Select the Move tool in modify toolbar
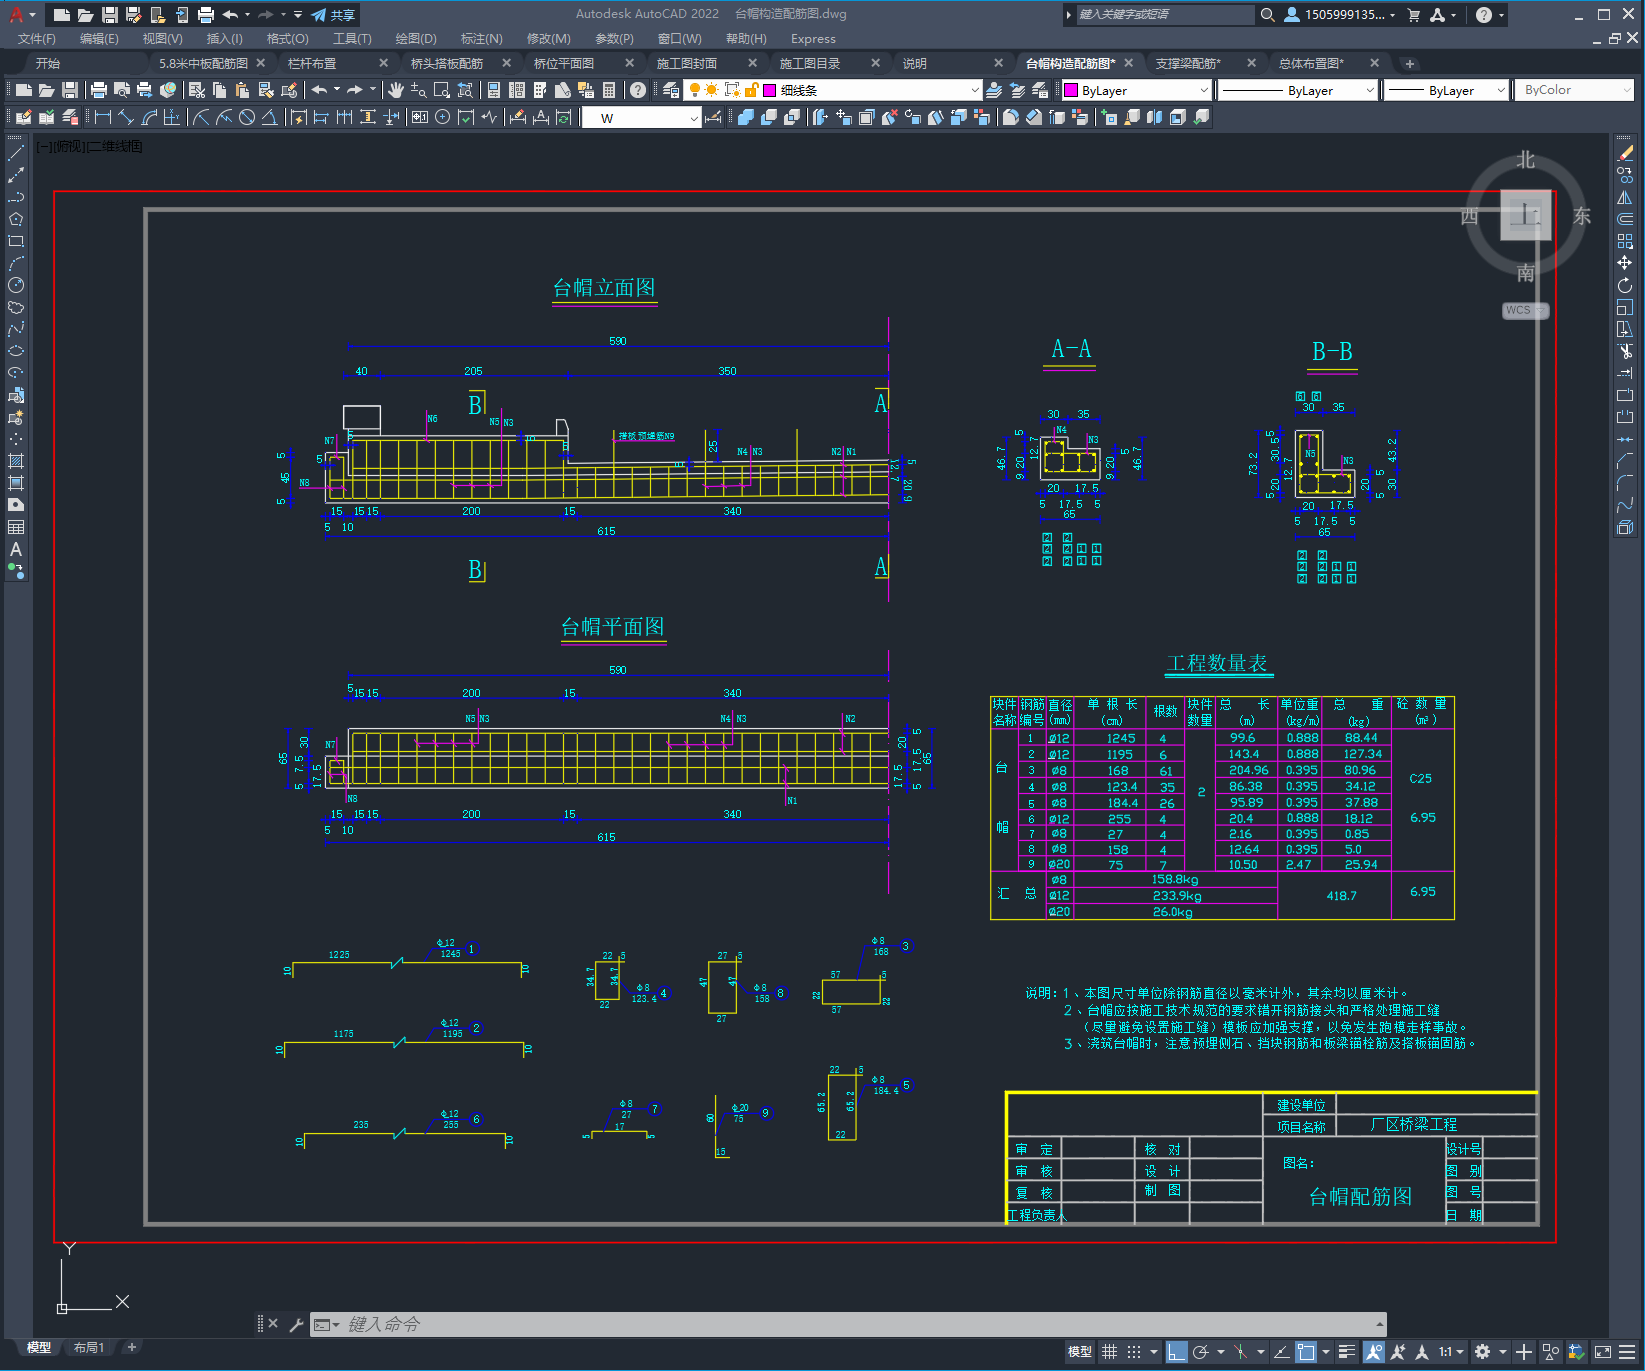The width and height of the screenshot is (1645, 1371). pyautogui.click(x=1625, y=263)
